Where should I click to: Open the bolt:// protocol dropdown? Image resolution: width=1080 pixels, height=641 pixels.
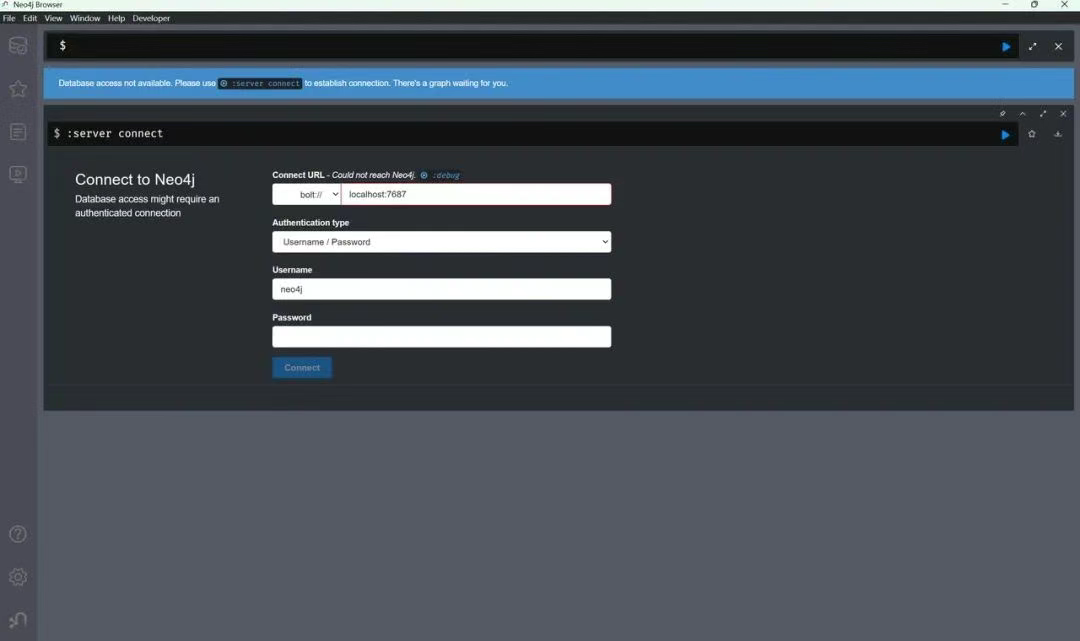coord(307,194)
